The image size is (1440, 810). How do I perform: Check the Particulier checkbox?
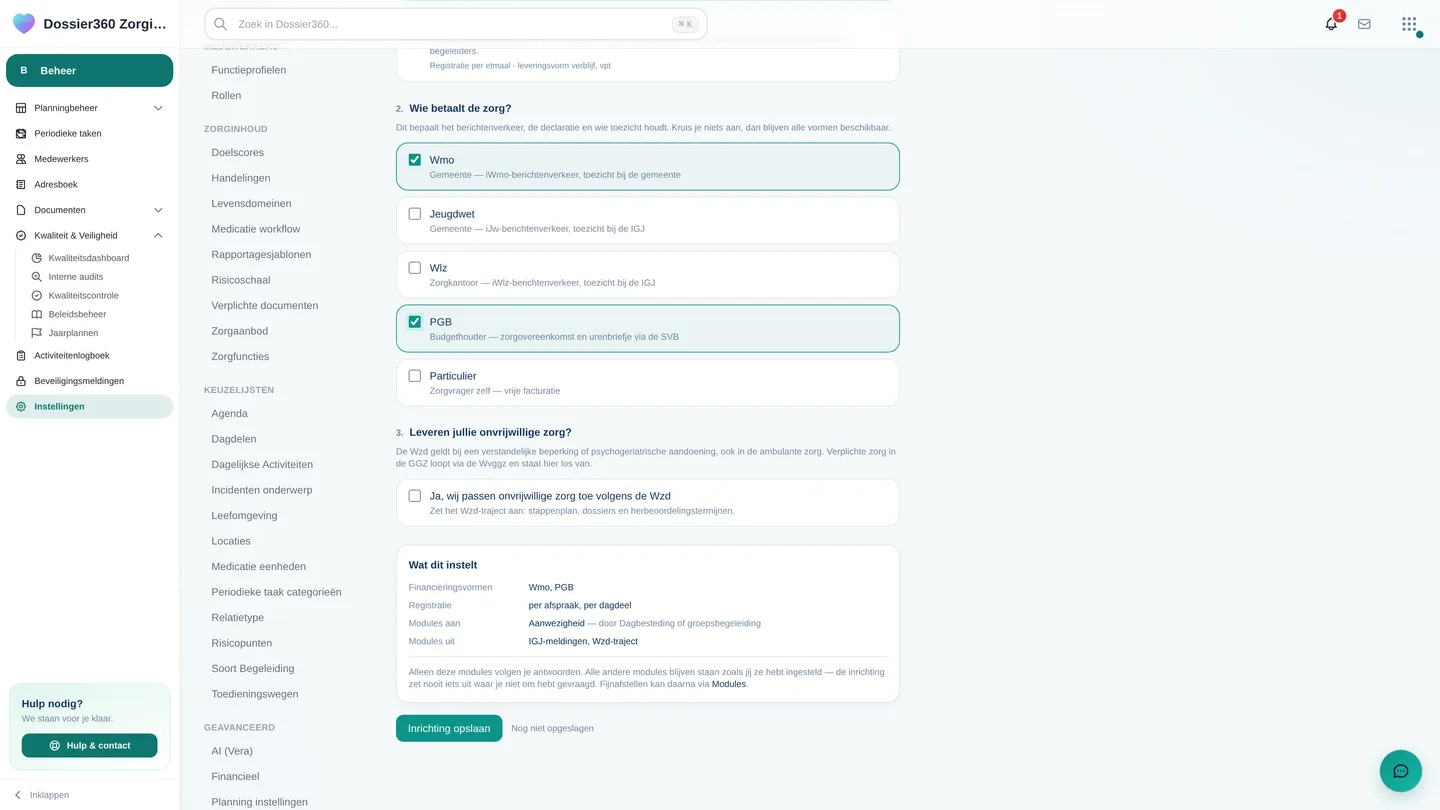pyautogui.click(x=415, y=376)
